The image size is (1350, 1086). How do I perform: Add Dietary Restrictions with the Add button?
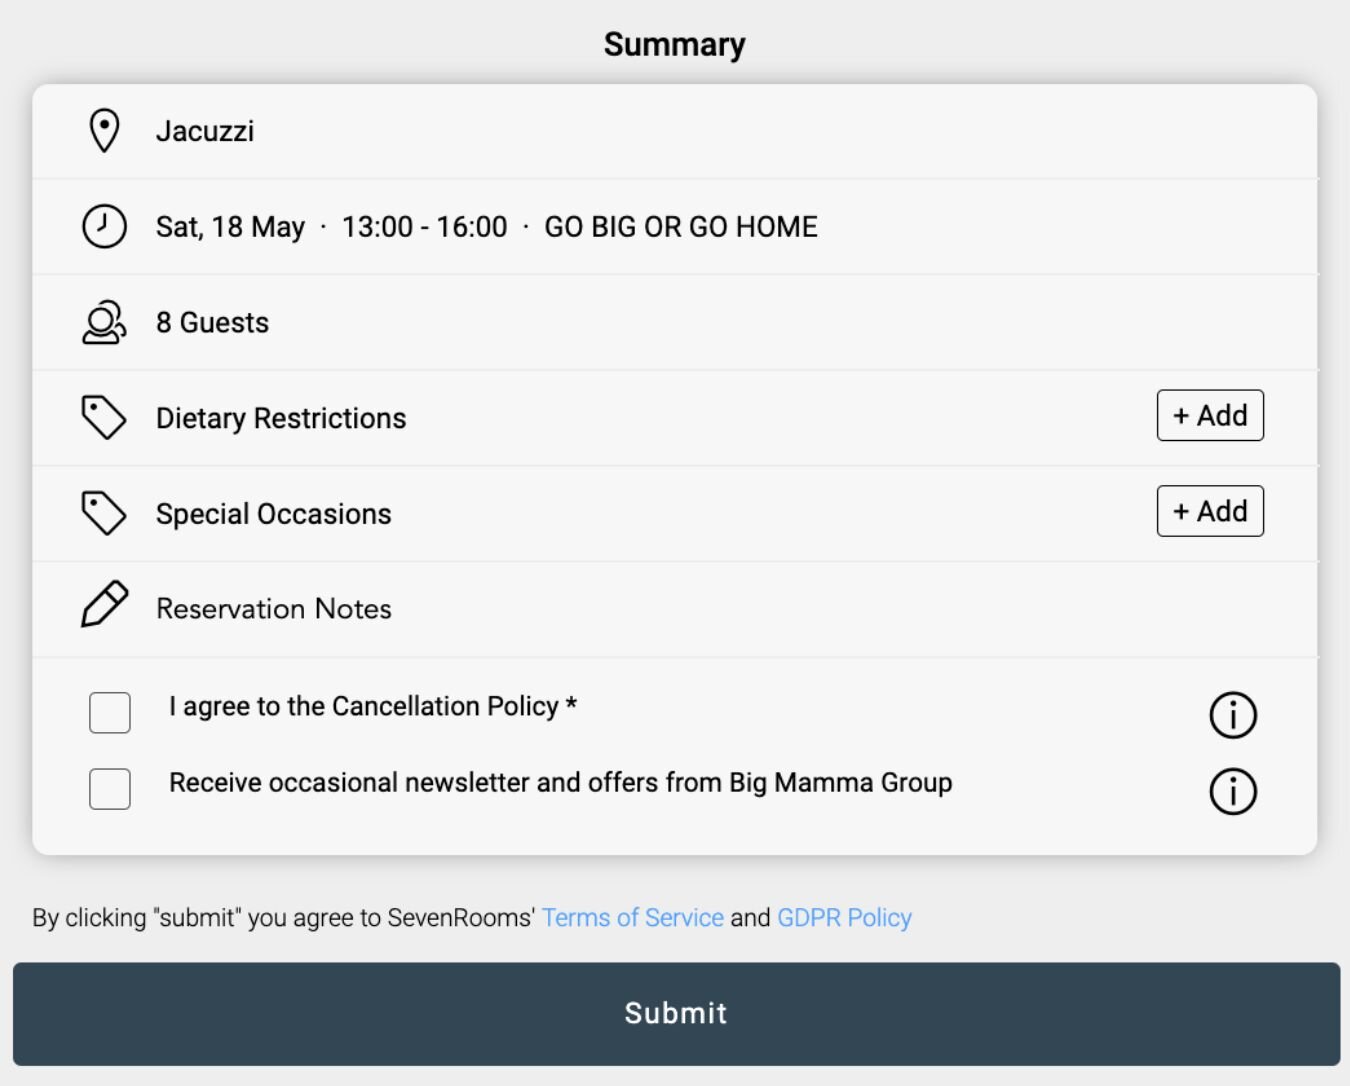click(1210, 415)
